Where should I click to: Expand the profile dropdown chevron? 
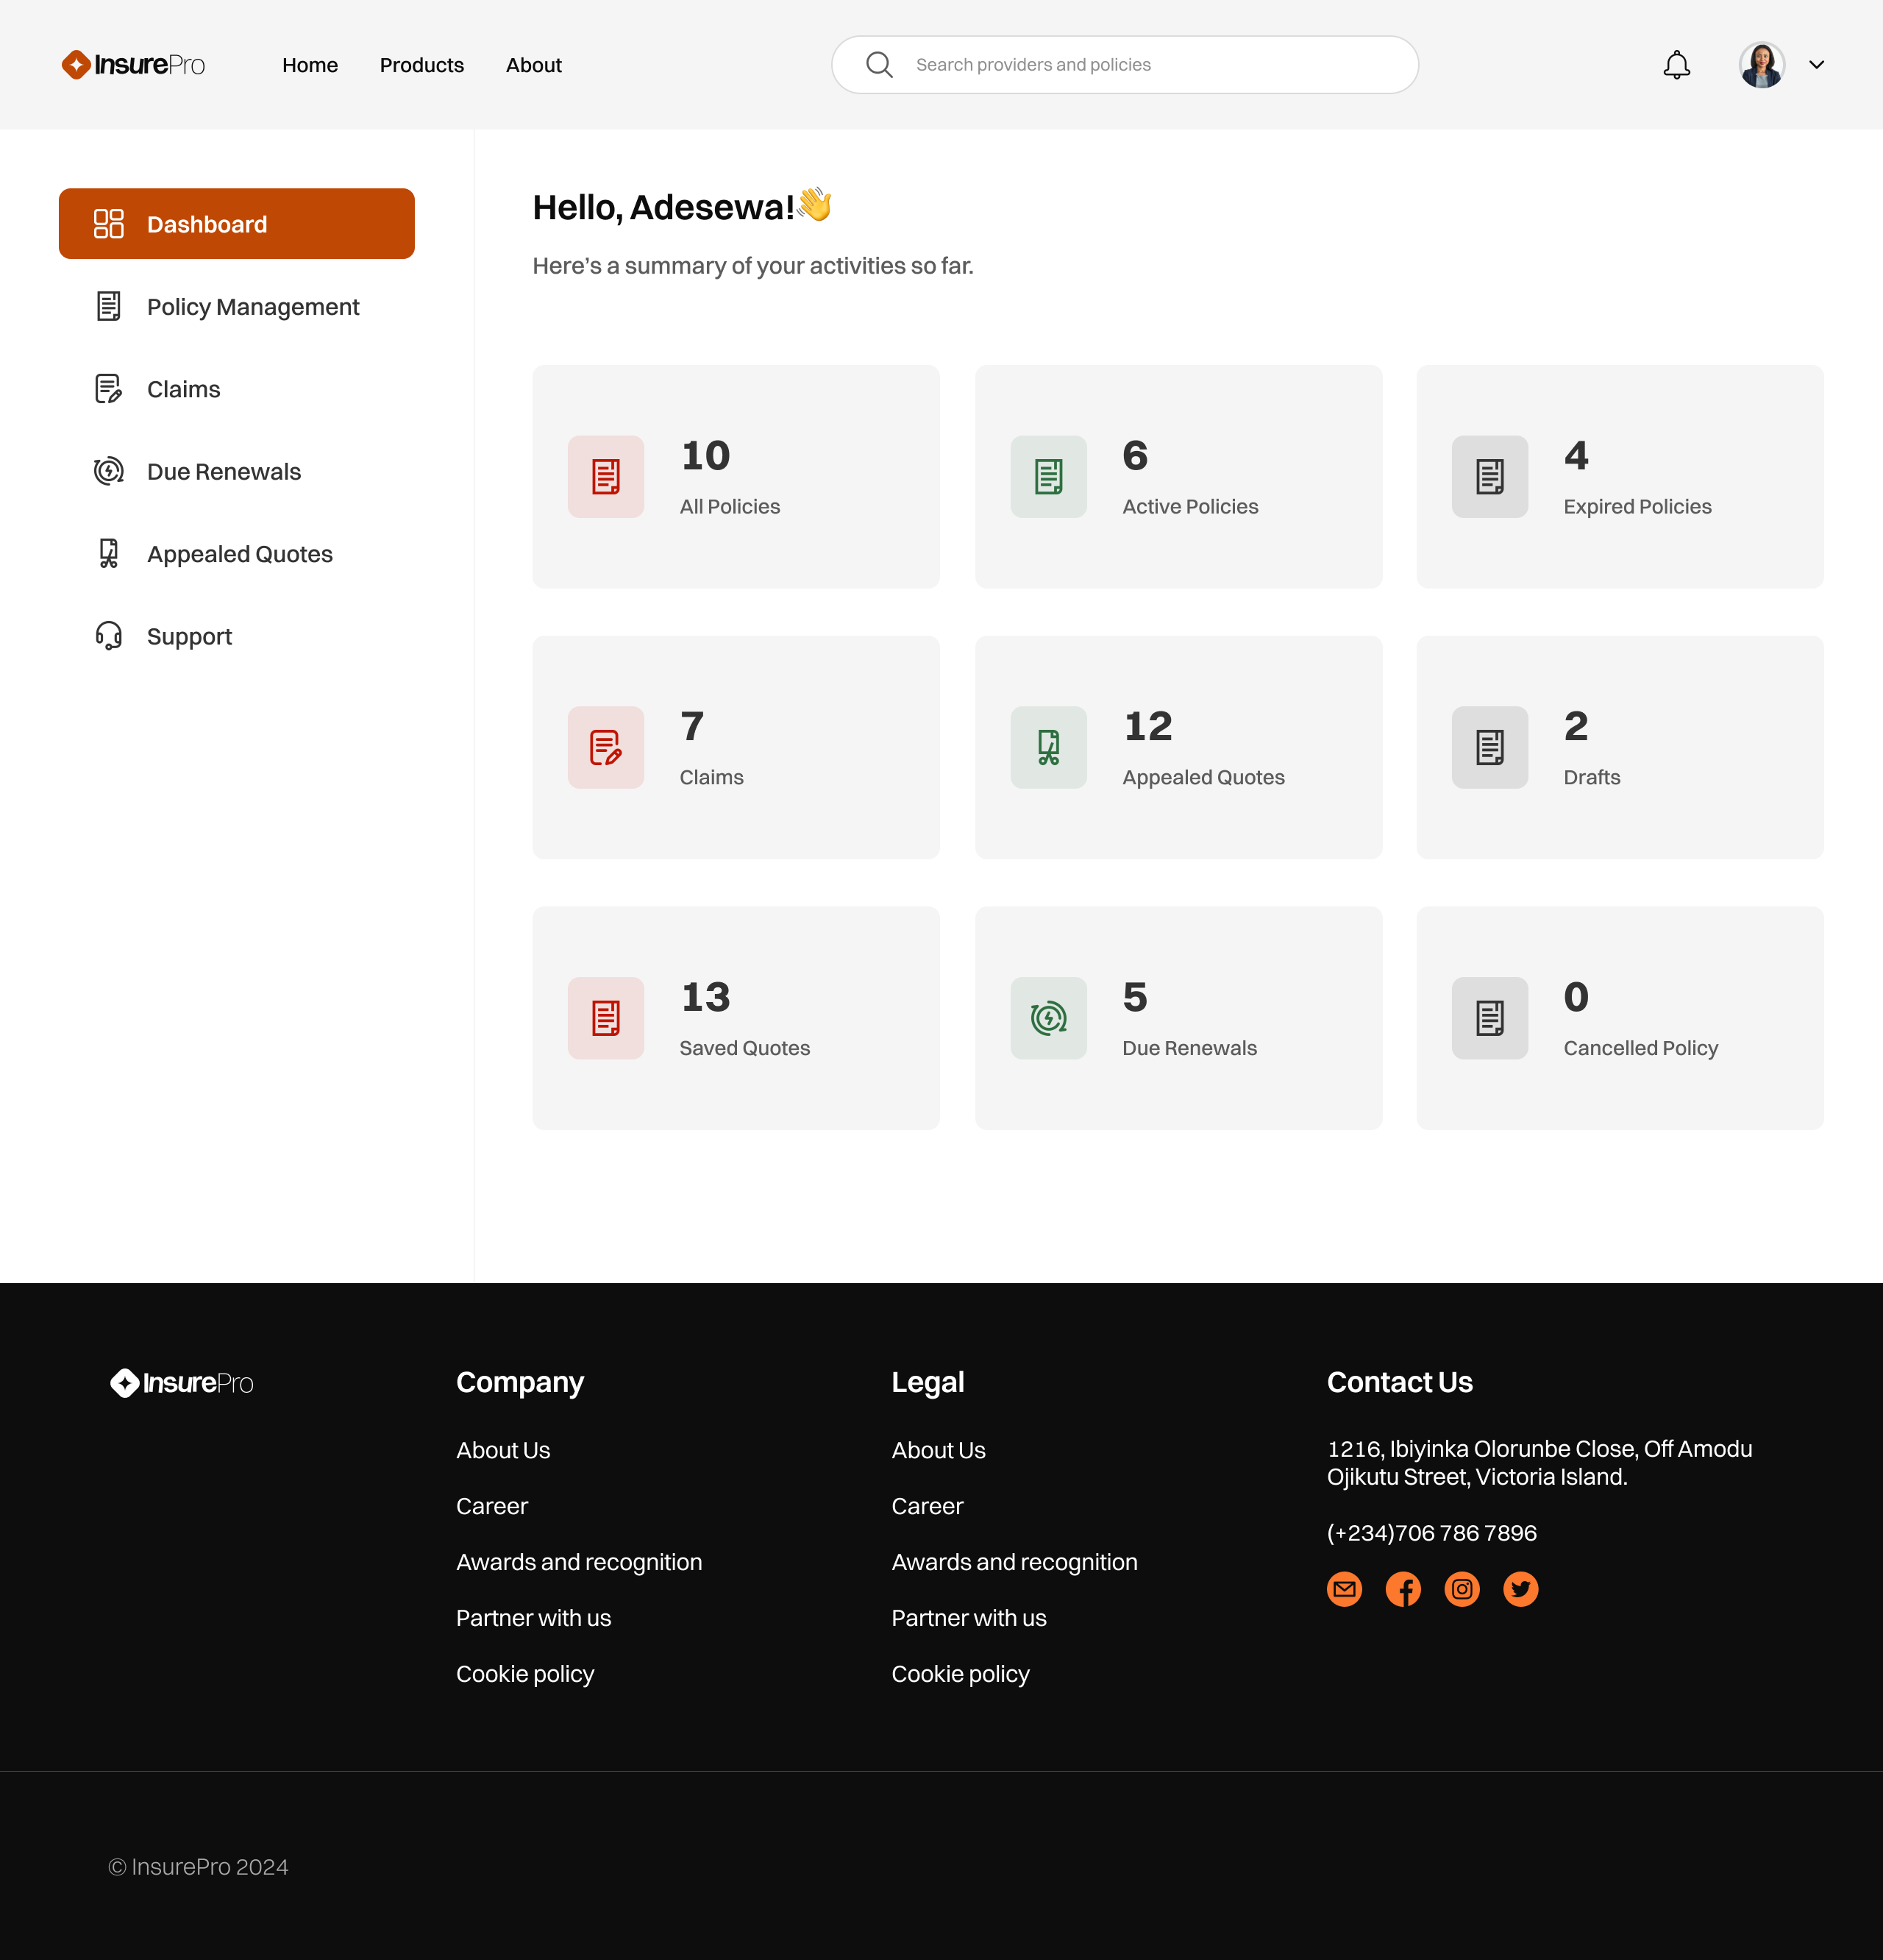[x=1816, y=65]
